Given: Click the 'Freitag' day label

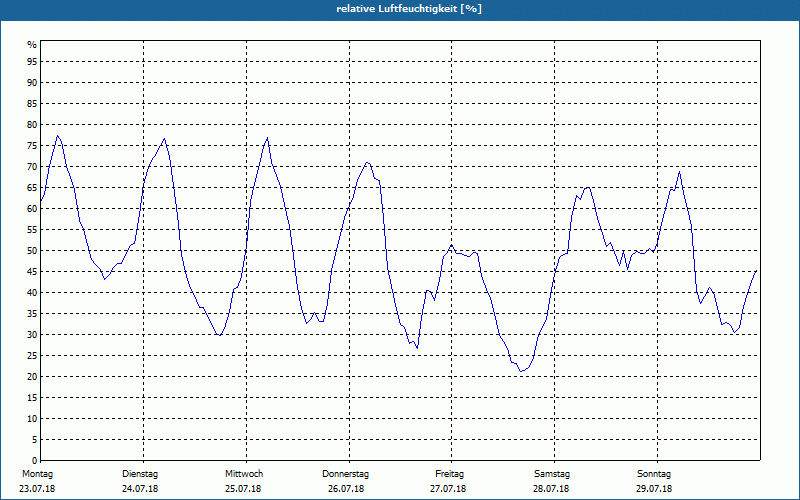Looking at the screenshot, I should [x=449, y=474].
